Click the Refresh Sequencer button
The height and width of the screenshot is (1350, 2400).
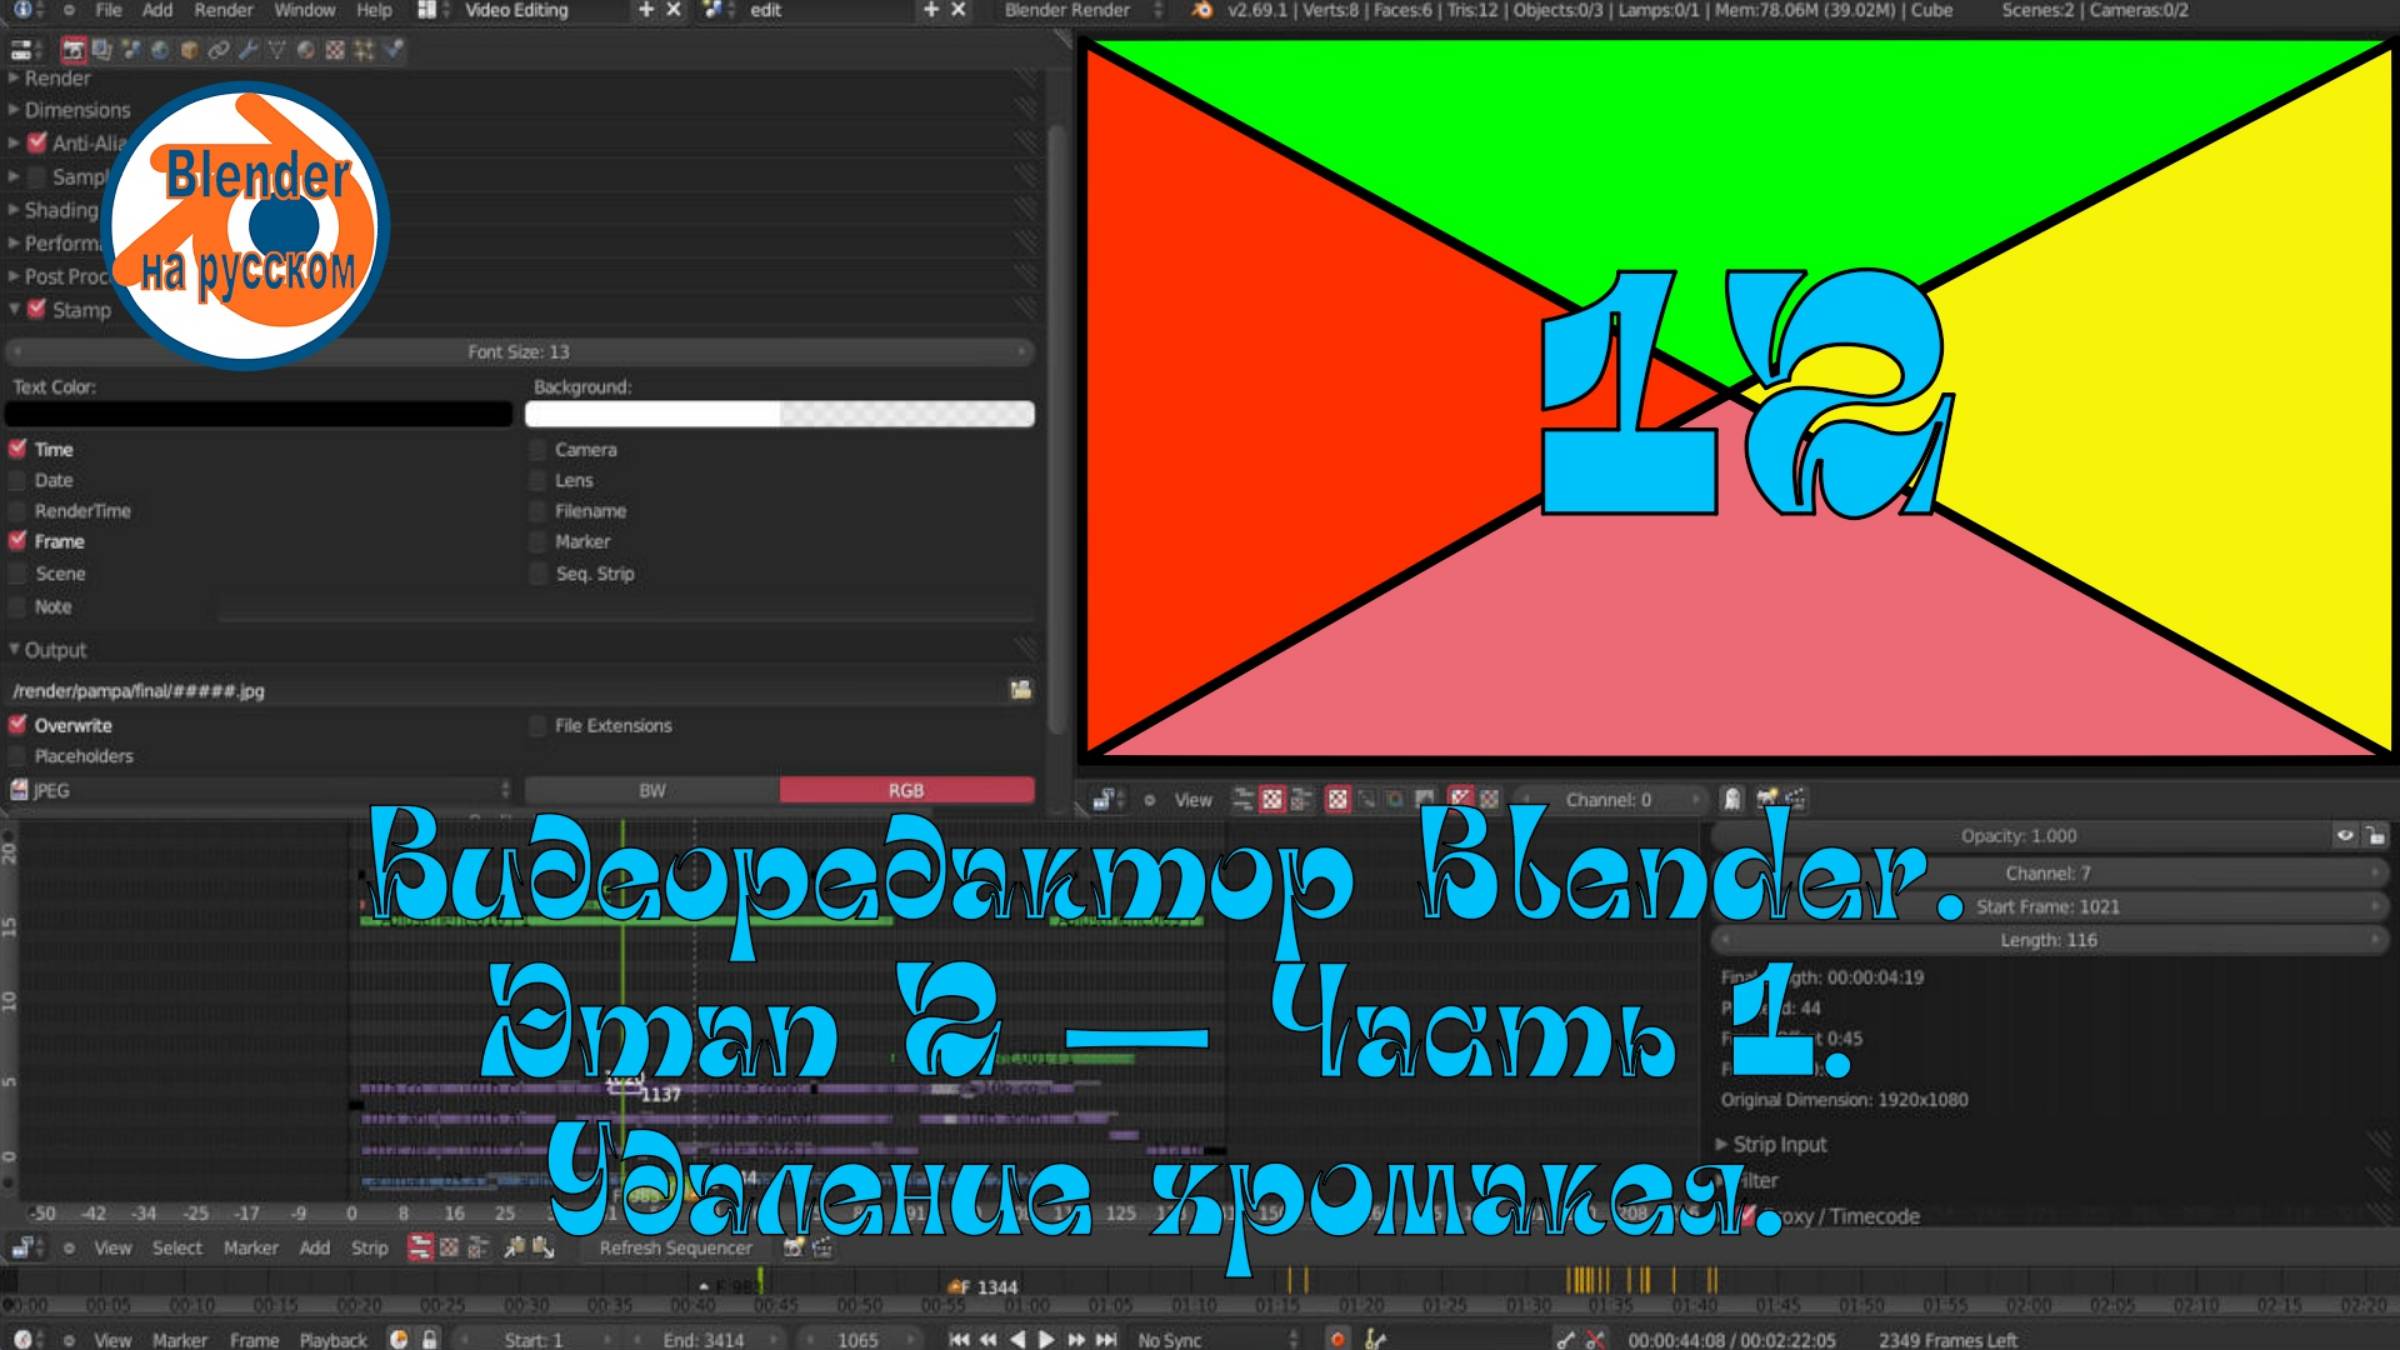[x=674, y=1248]
